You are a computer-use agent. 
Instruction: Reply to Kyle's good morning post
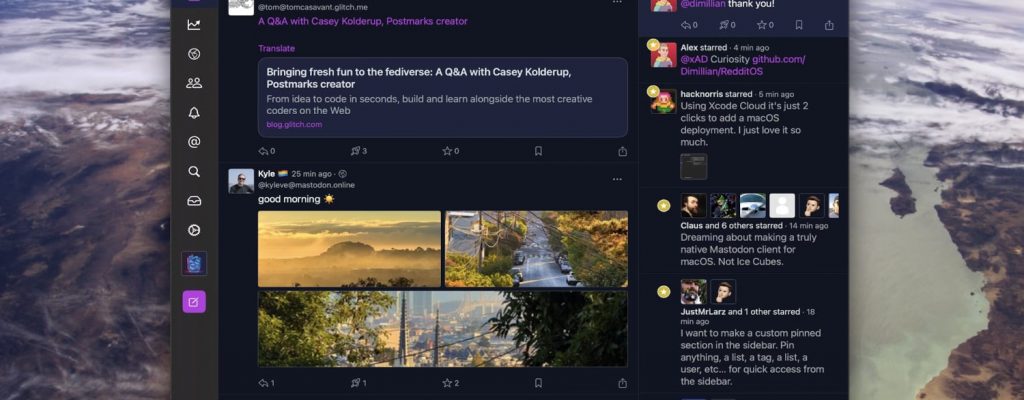(266, 383)
